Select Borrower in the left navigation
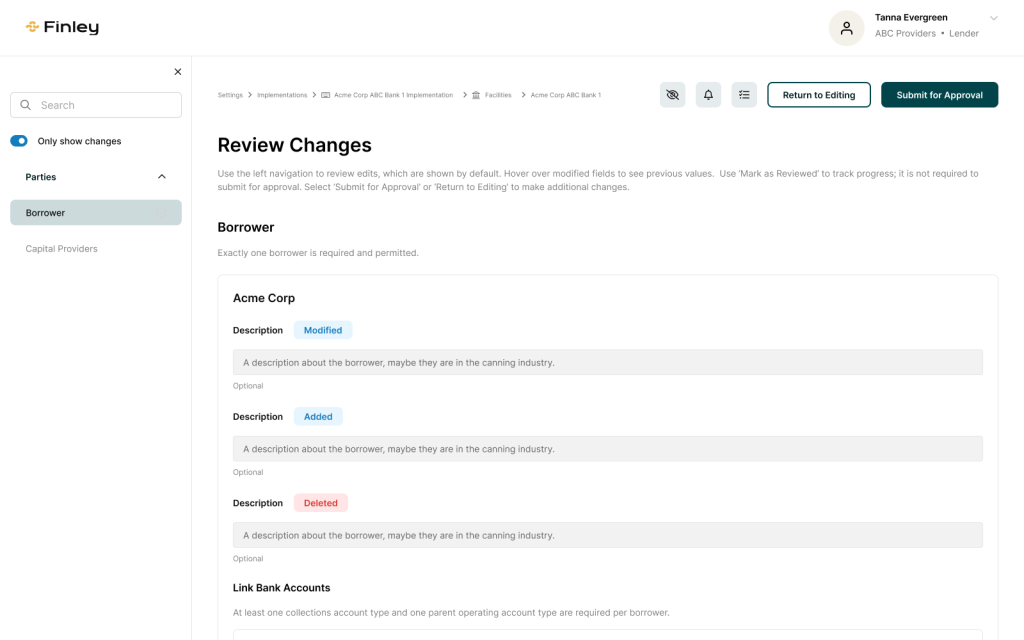This screenshot has width=1024, height=640. coord(46,213)
